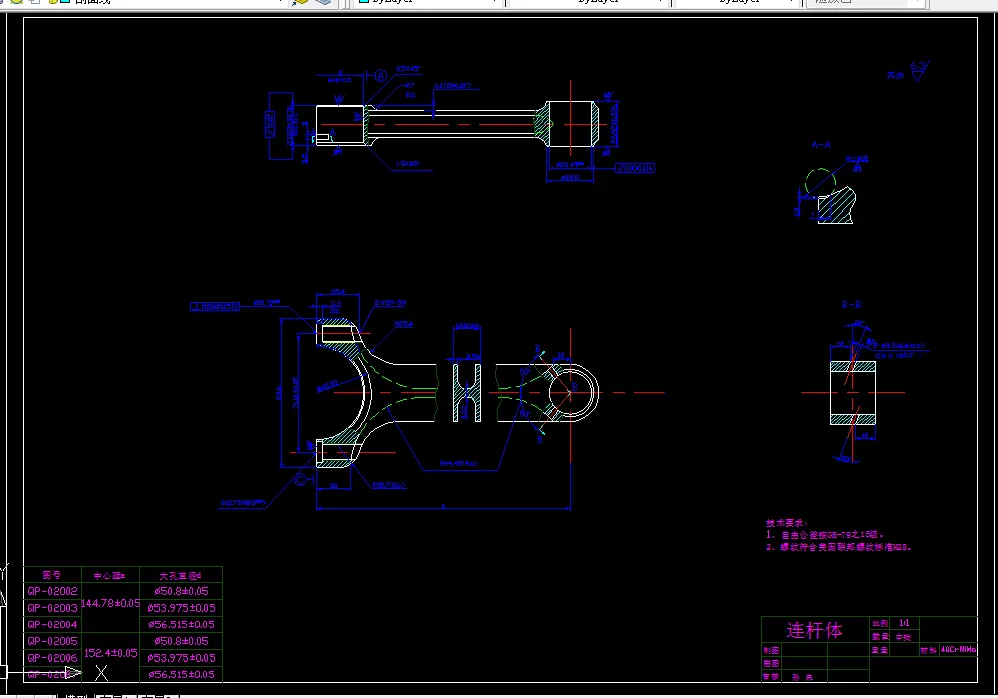
Task: Click ø53.975±0.05 in the QP-02003 row
Action: [181, 608]
